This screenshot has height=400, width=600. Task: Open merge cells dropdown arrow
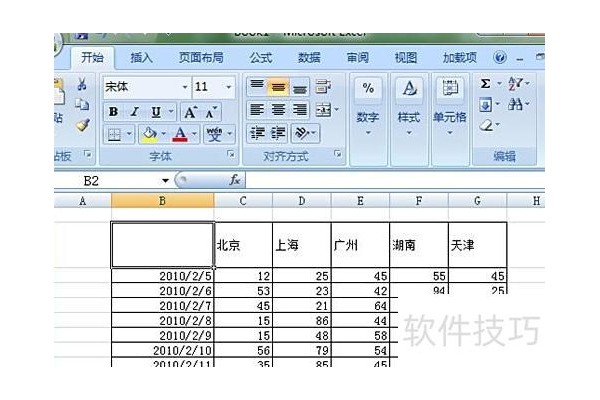pos(337,110)
